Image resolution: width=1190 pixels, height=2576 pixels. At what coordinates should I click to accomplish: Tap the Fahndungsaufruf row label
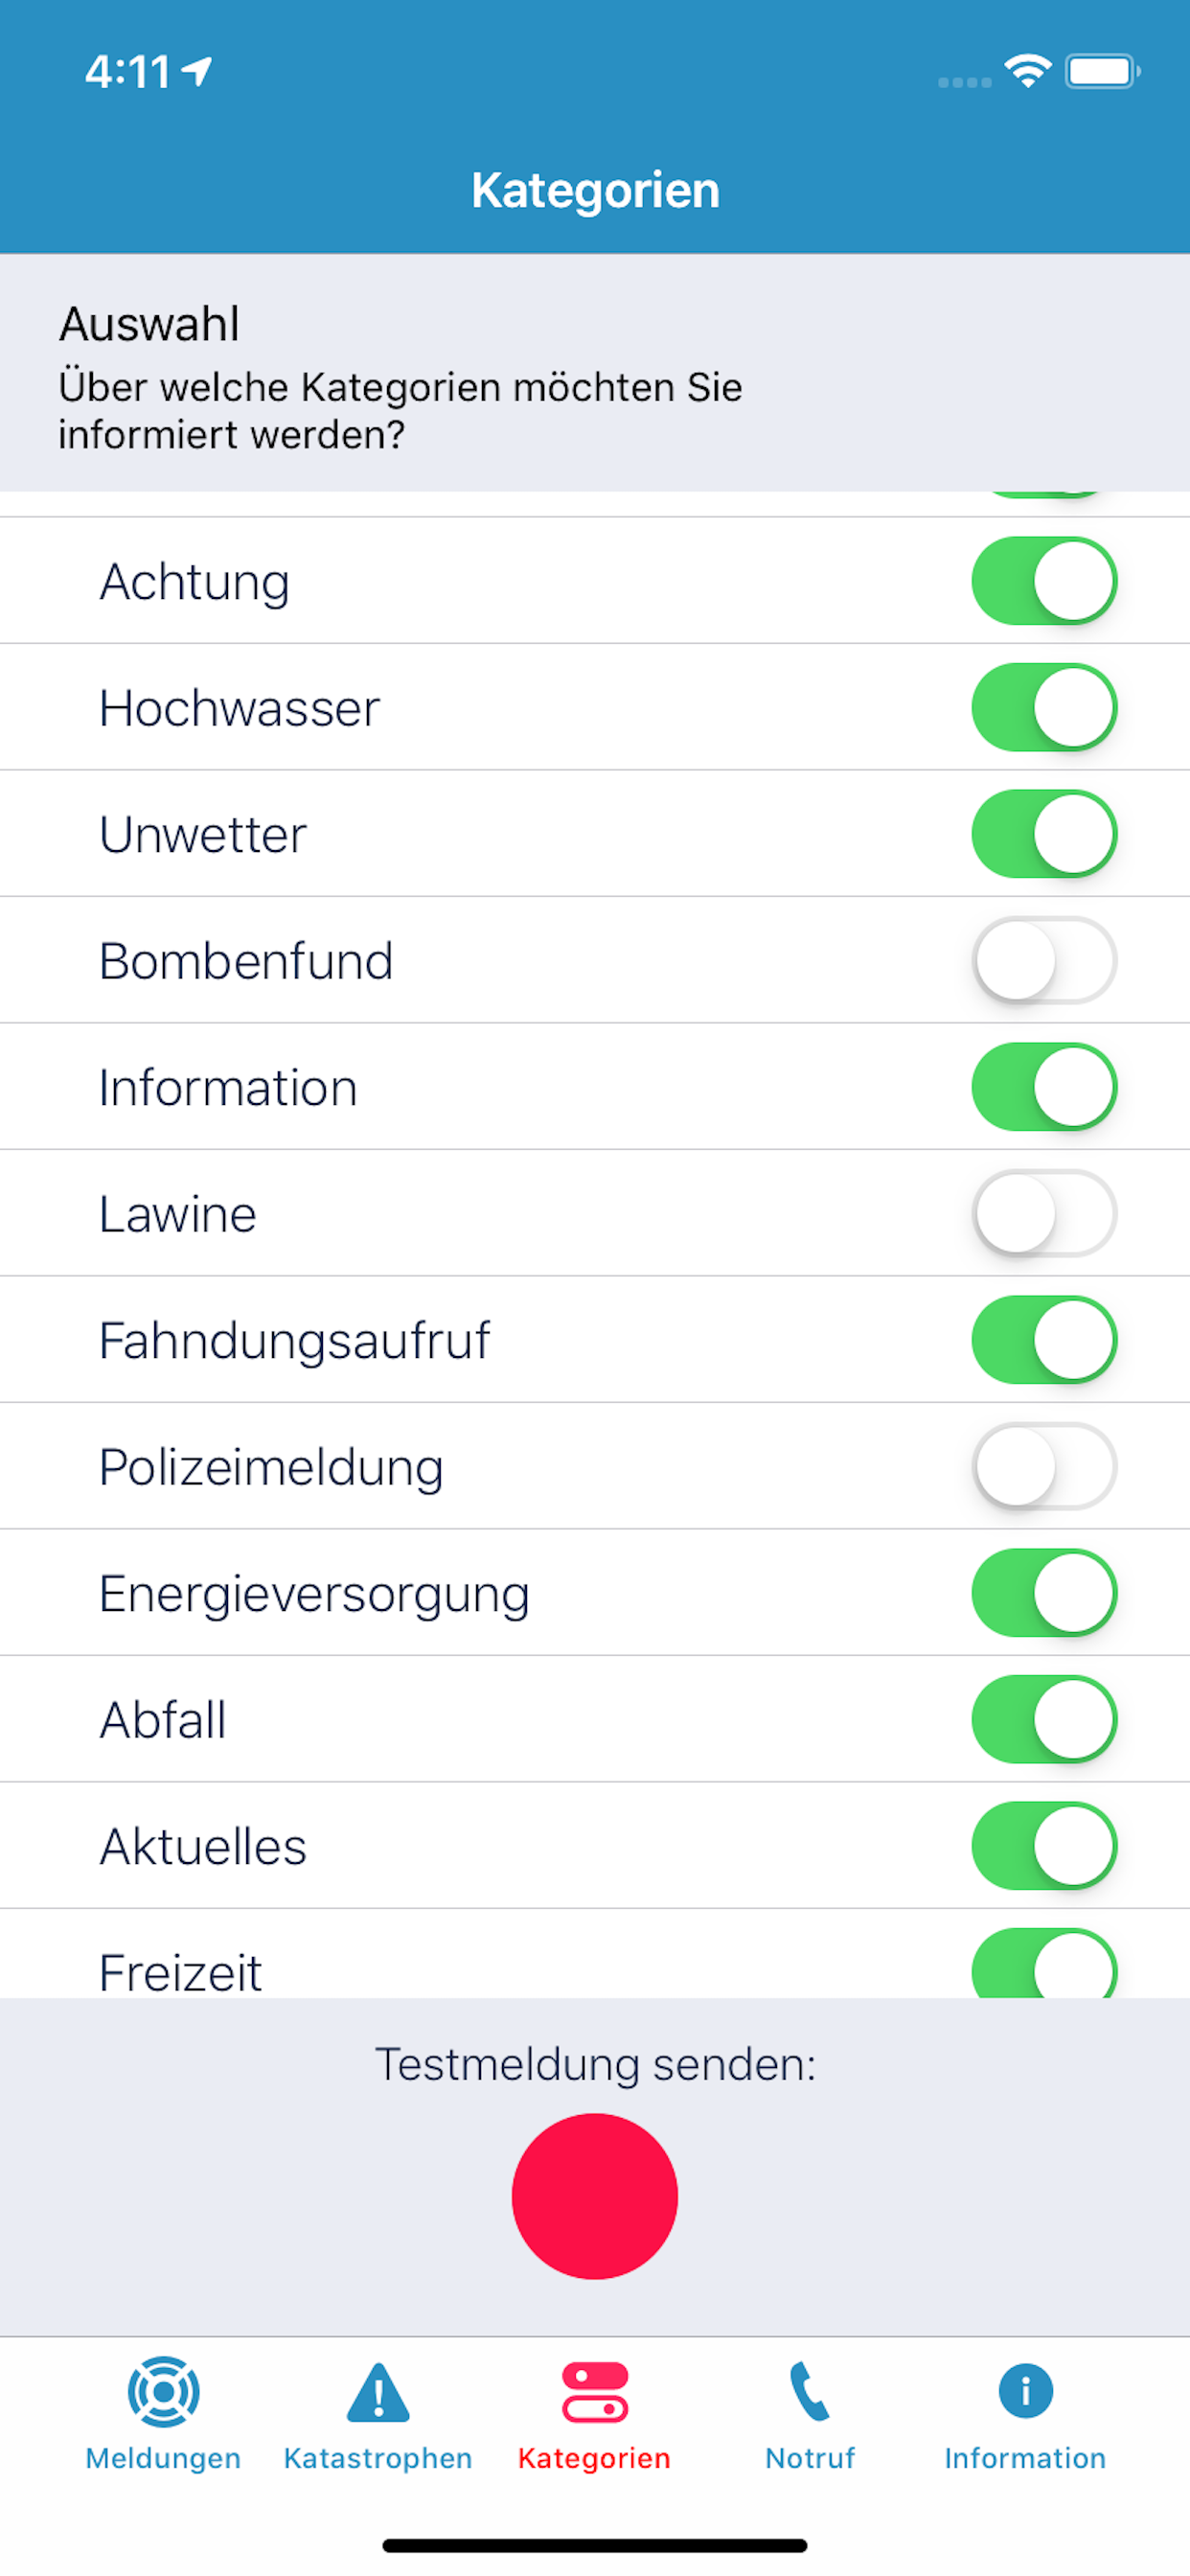[x=295, y=1340]
